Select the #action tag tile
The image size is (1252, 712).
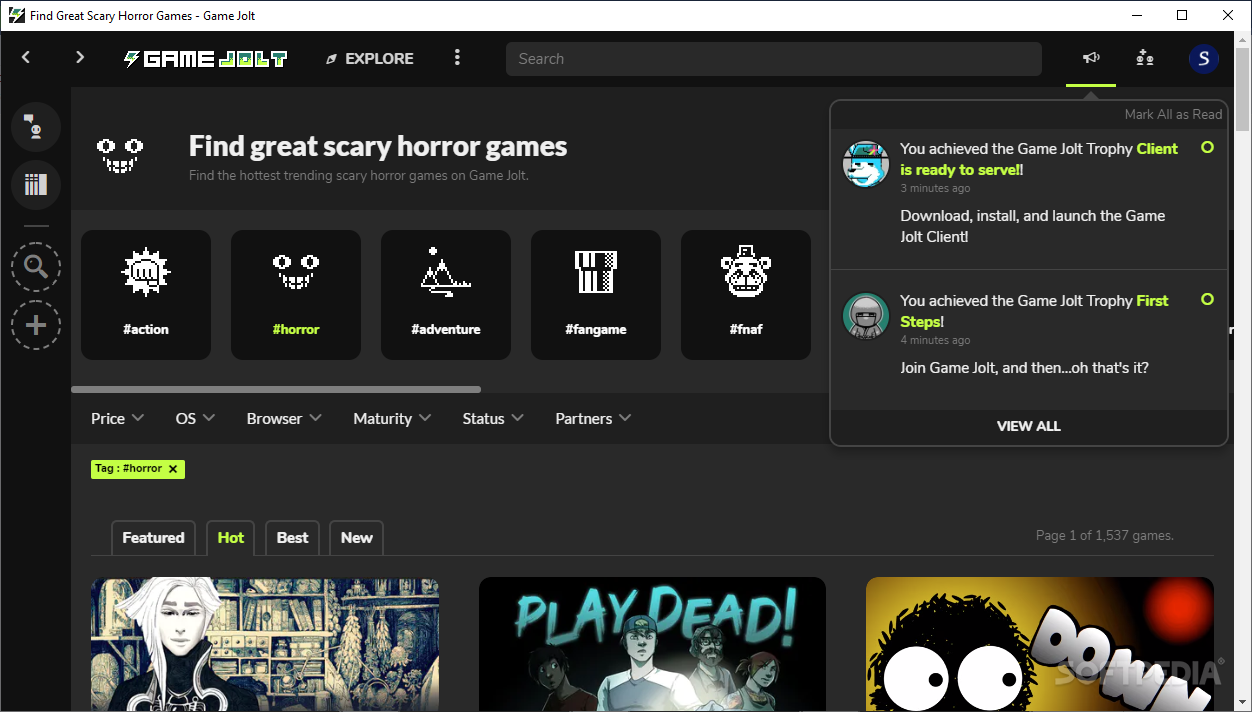click(146, 295)
